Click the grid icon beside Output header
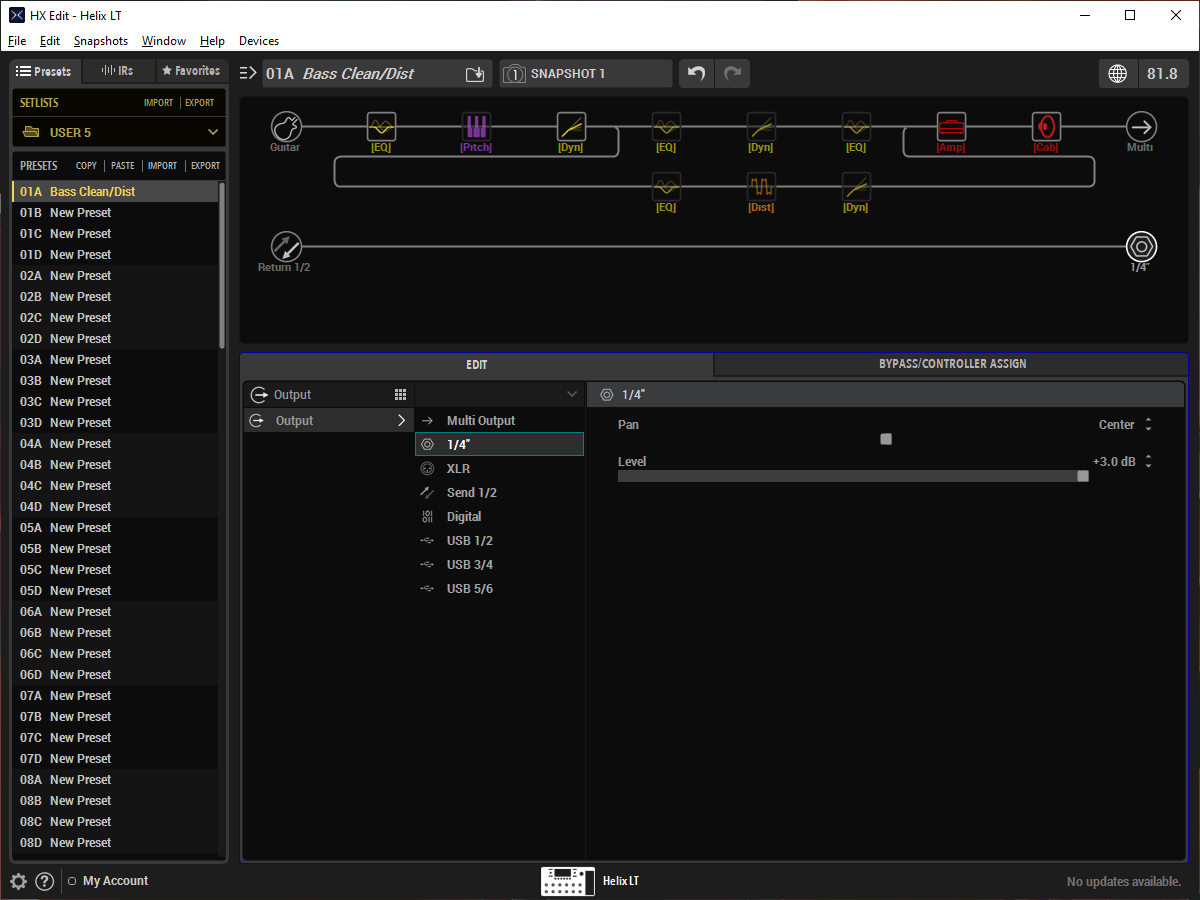This screenshot has height=900, width=1200. (x=400, y=395)
